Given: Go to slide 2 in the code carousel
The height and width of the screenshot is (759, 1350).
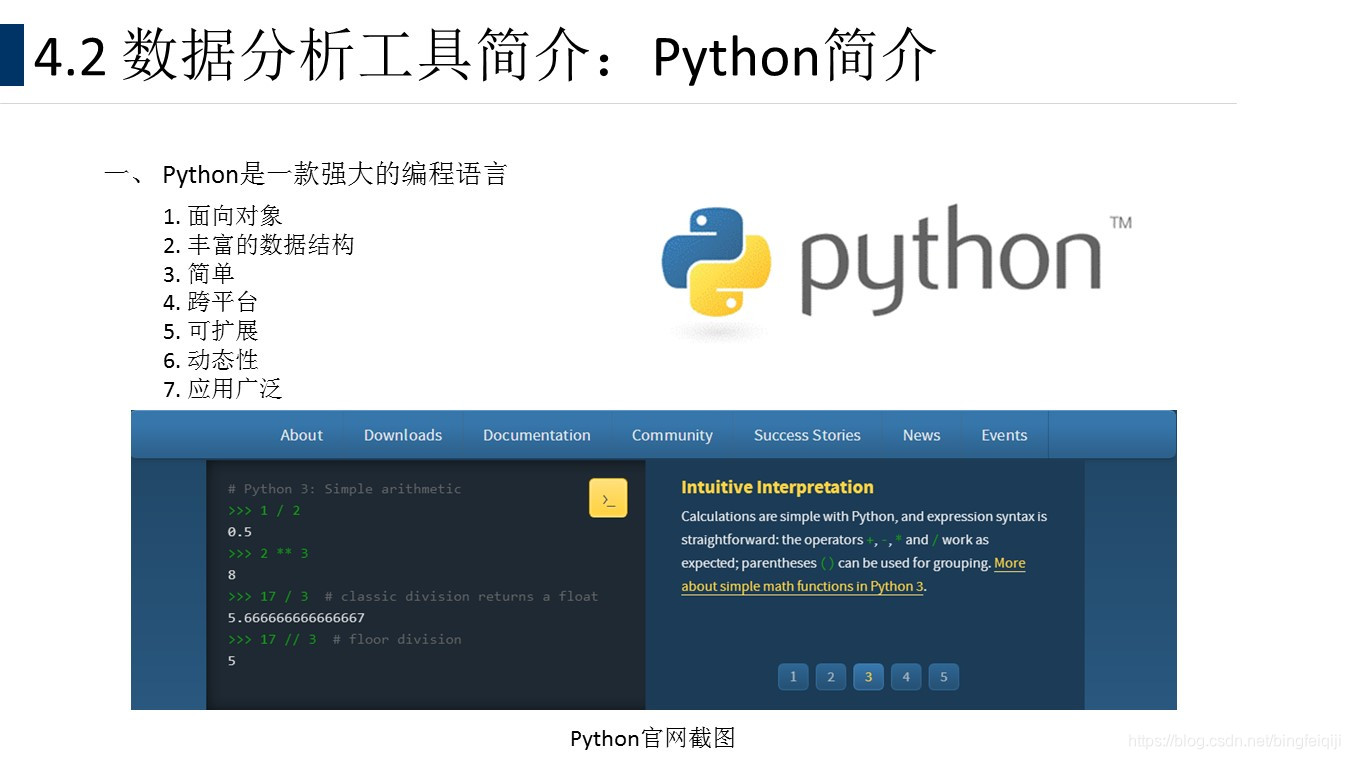Looking at the screenshot, I should [x=830, y=677].
